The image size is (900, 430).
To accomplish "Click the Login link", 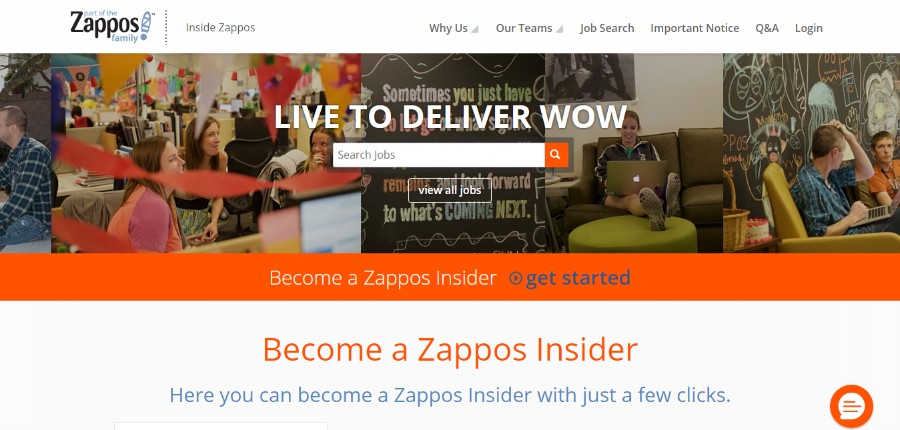I will 808,28.
